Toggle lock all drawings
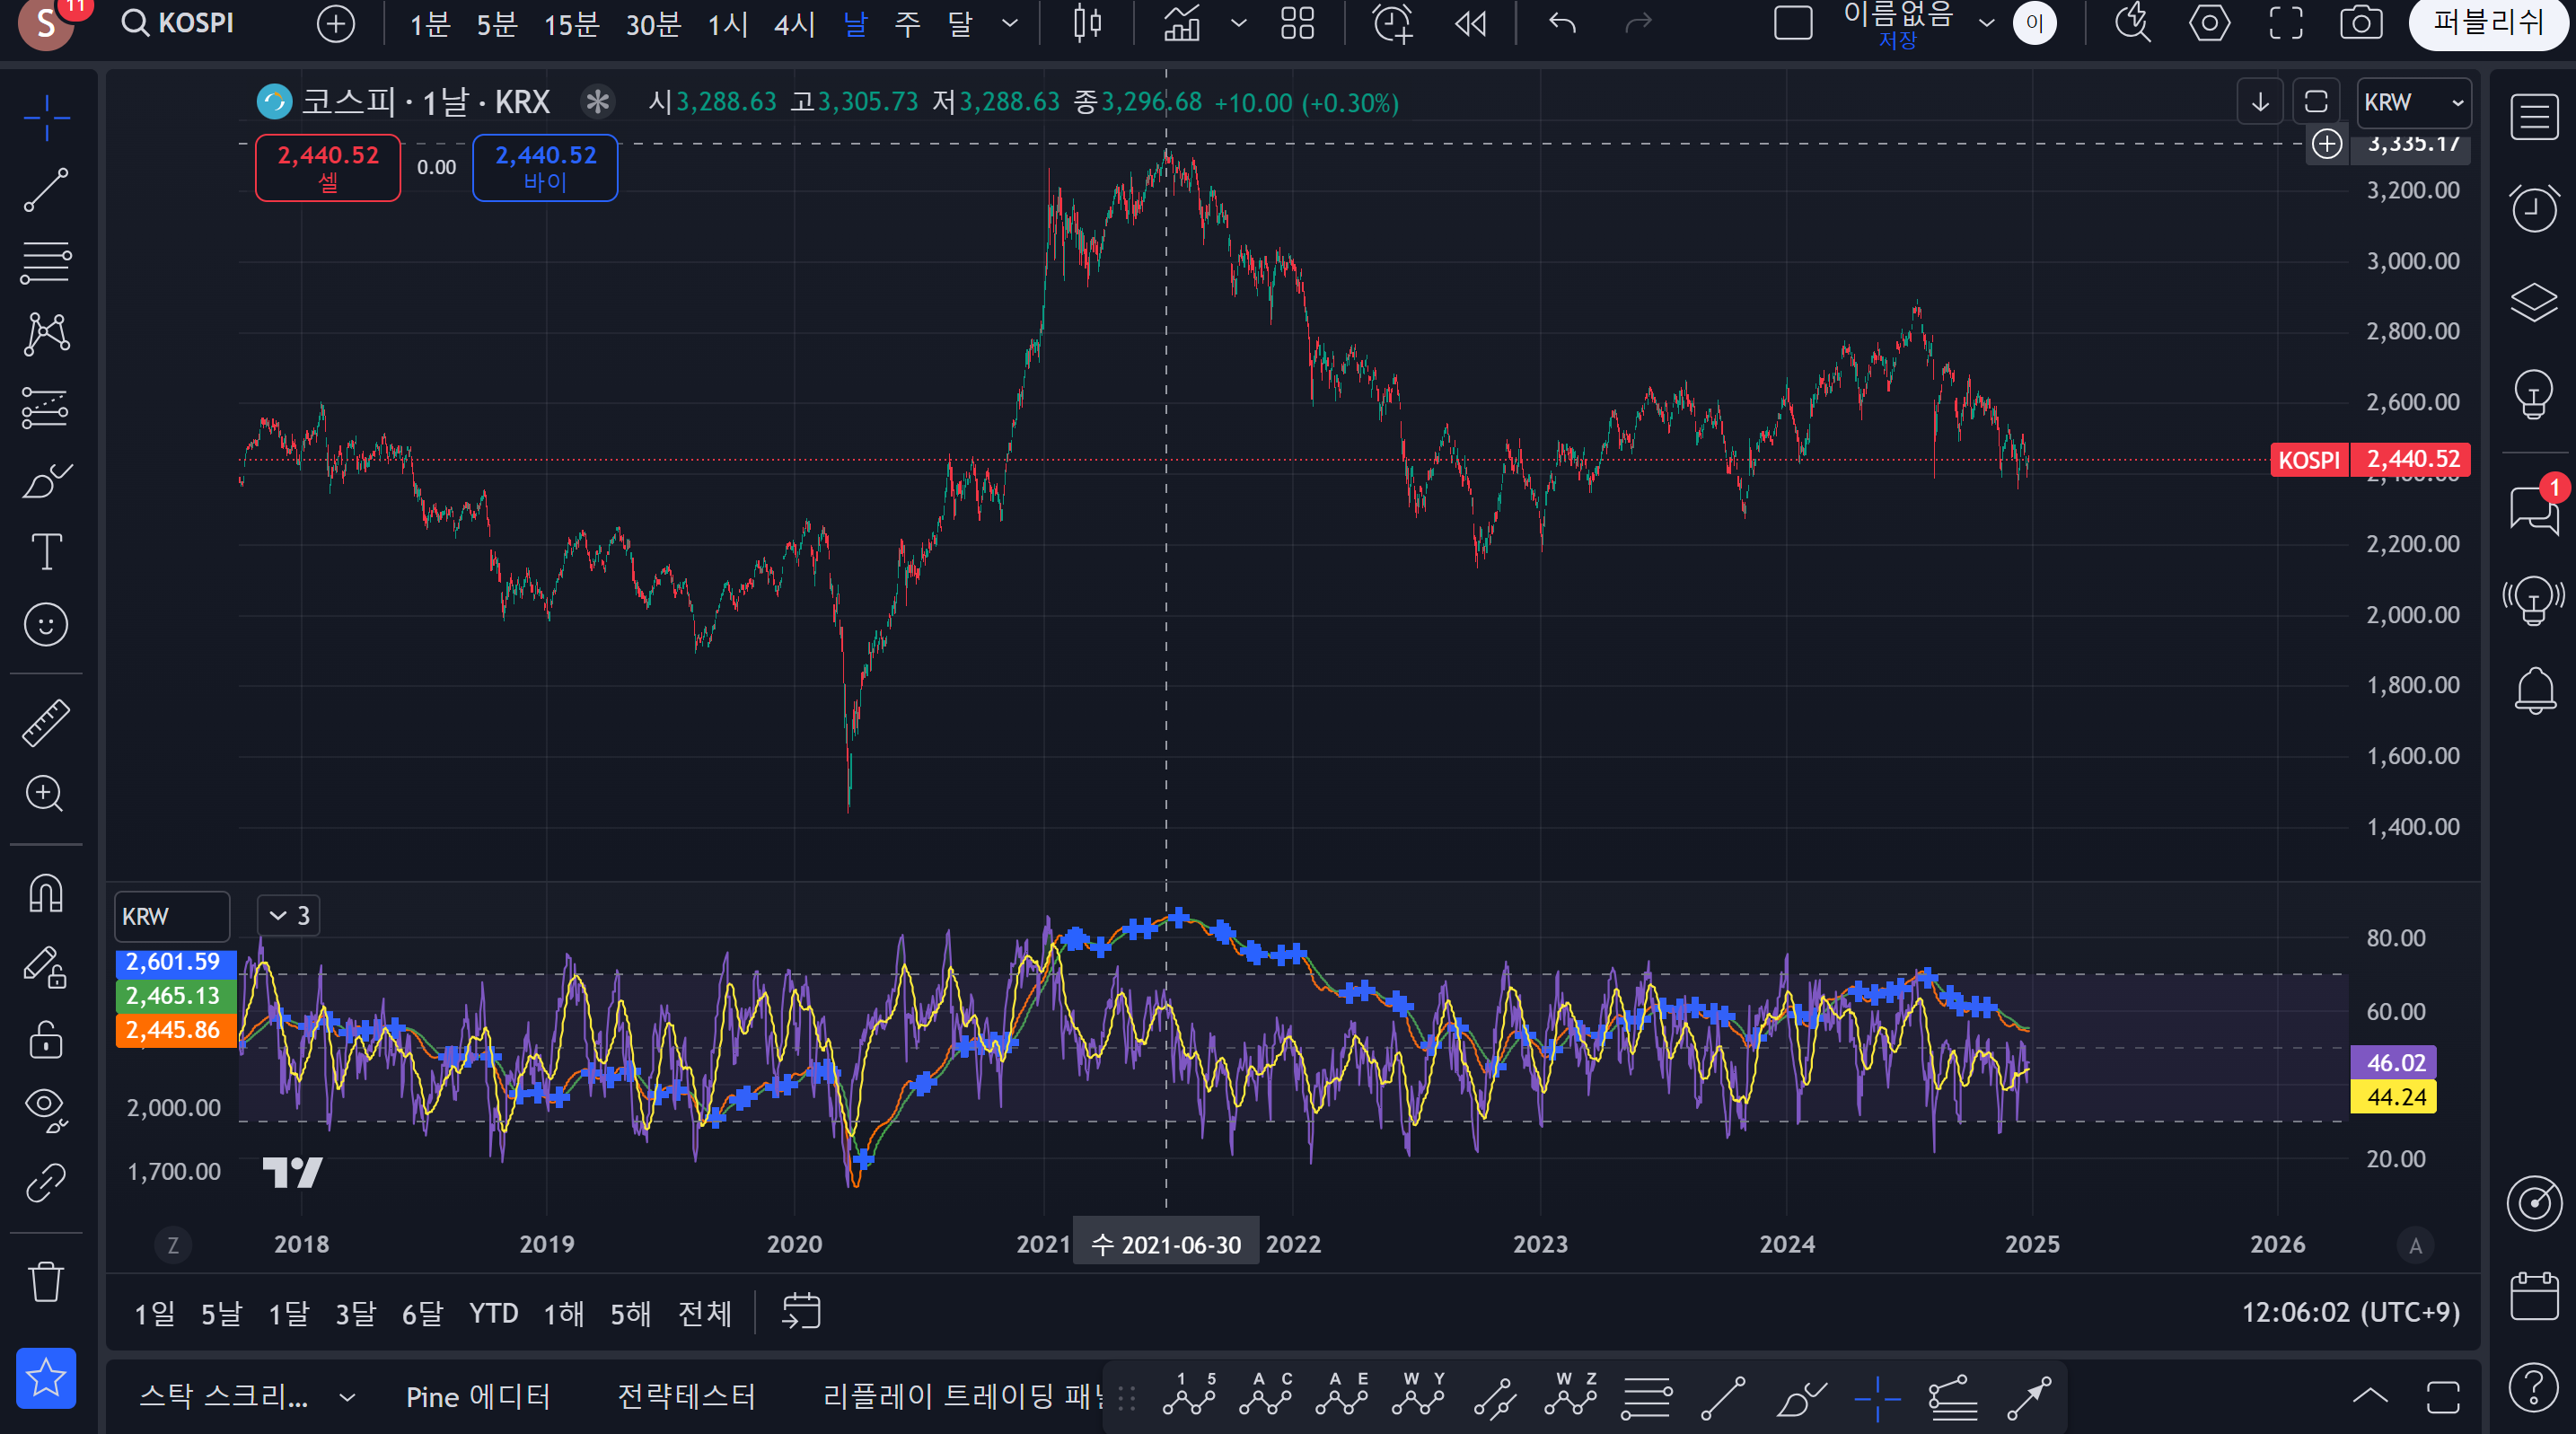 tap(46, 1039)
